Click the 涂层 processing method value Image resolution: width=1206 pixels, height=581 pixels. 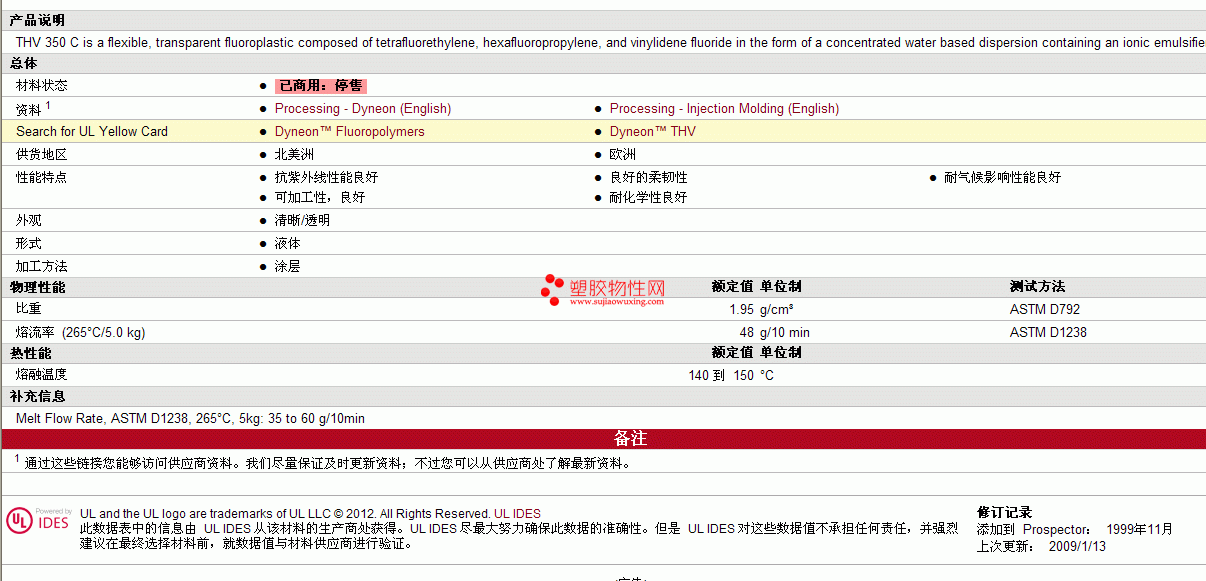[288, 267]
